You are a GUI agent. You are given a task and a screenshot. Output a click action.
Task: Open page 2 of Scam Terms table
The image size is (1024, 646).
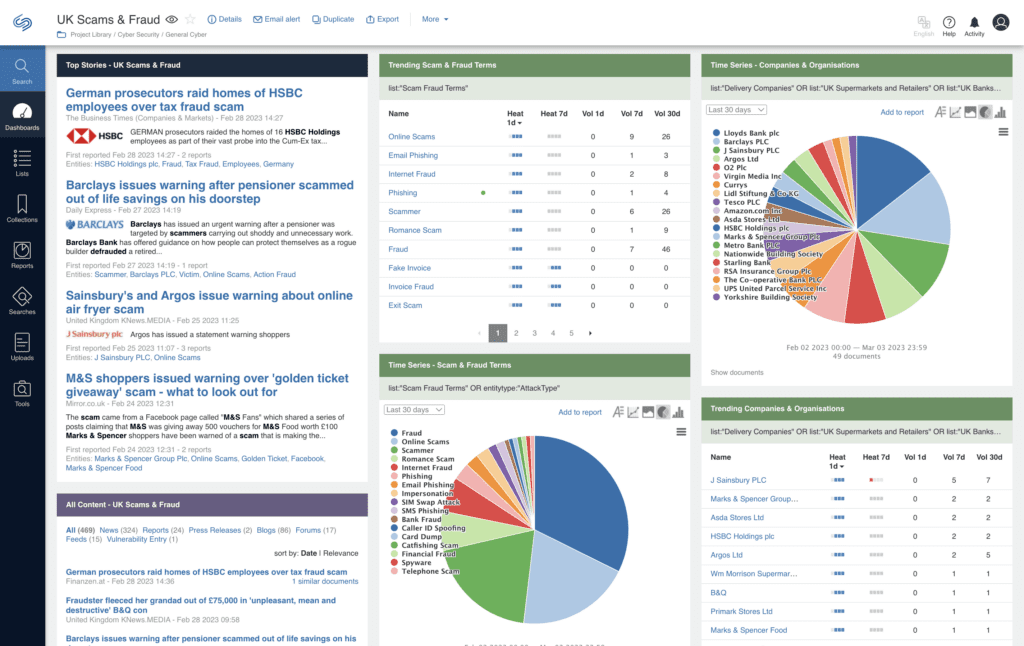coord(516,333)
